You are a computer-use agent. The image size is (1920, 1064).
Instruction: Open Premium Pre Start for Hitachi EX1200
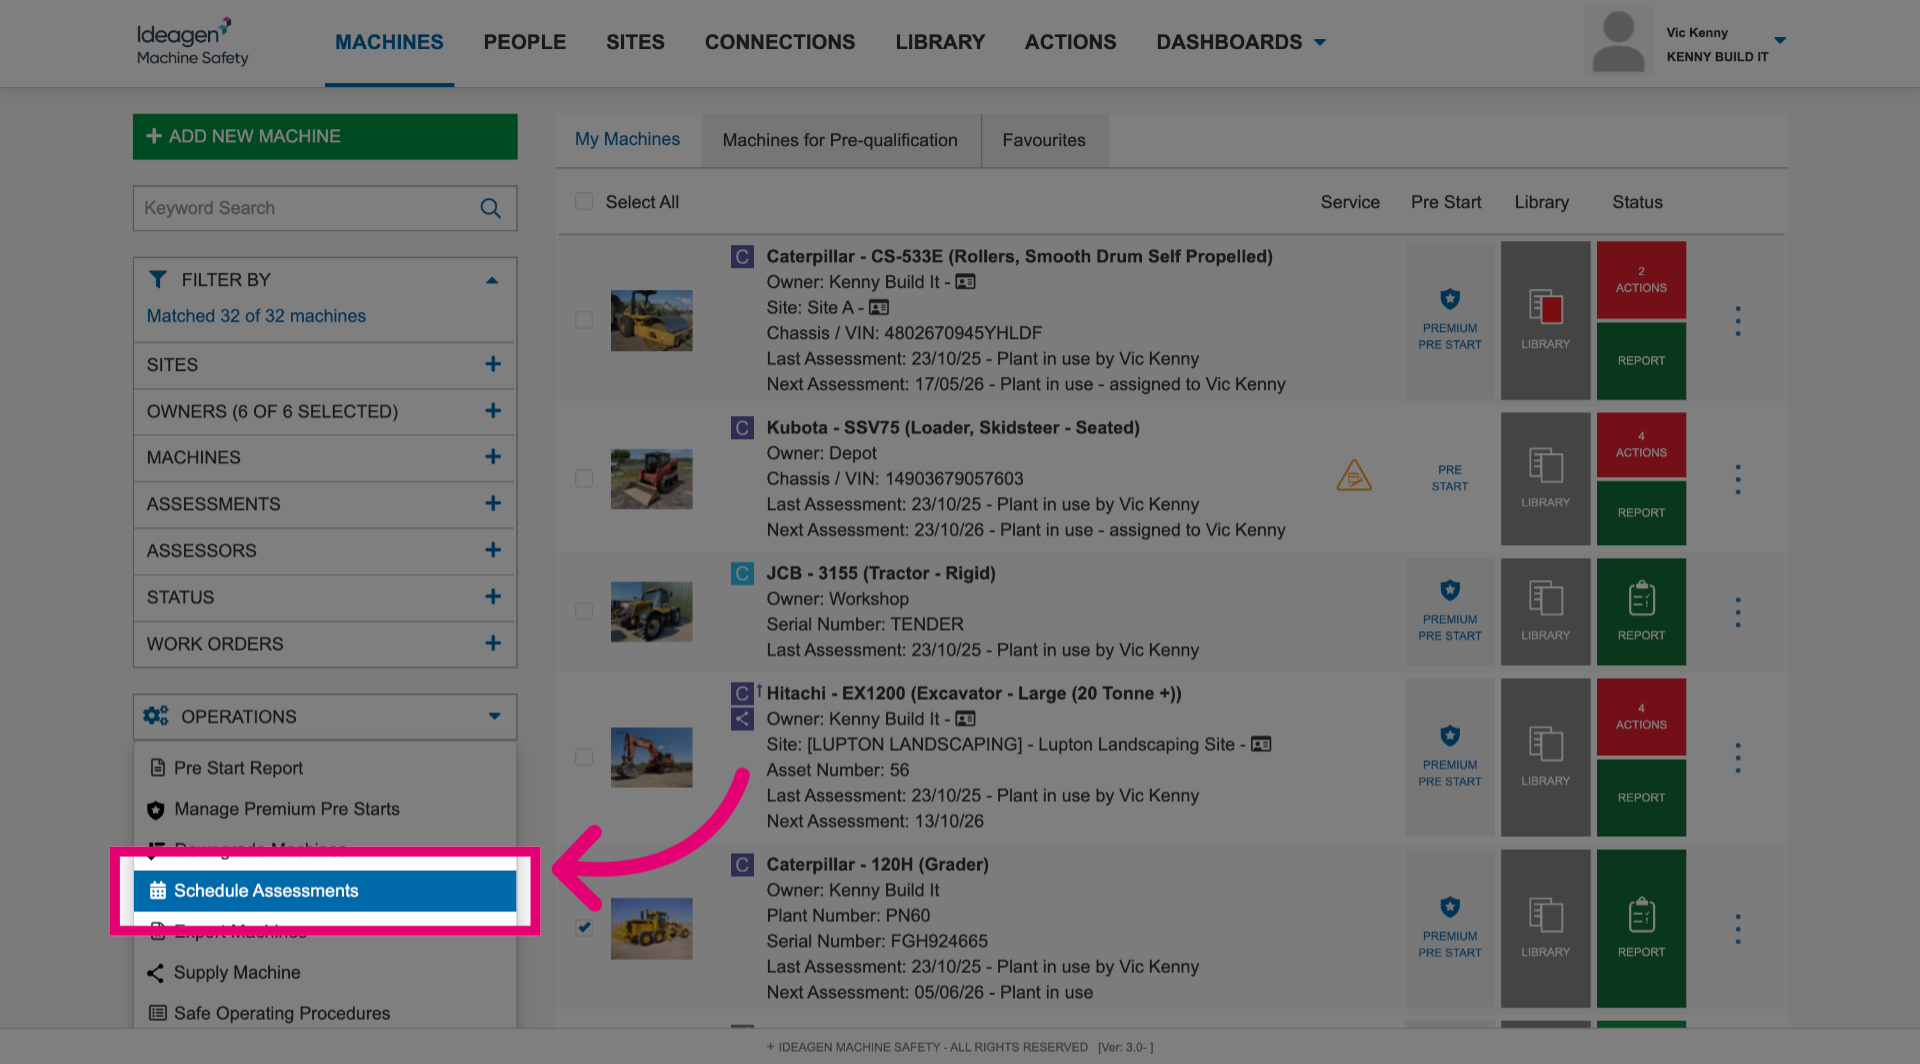(1449, 757)
